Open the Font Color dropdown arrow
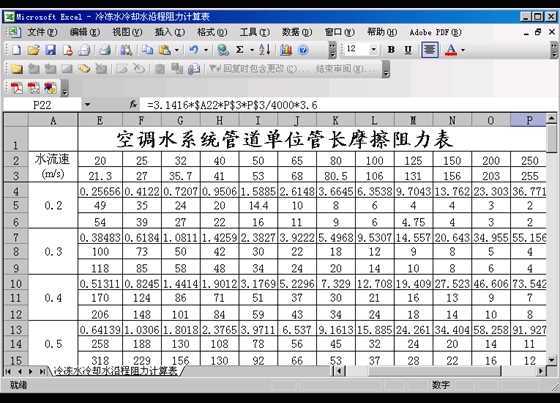 pyautogui.click(x=463, y=50)
